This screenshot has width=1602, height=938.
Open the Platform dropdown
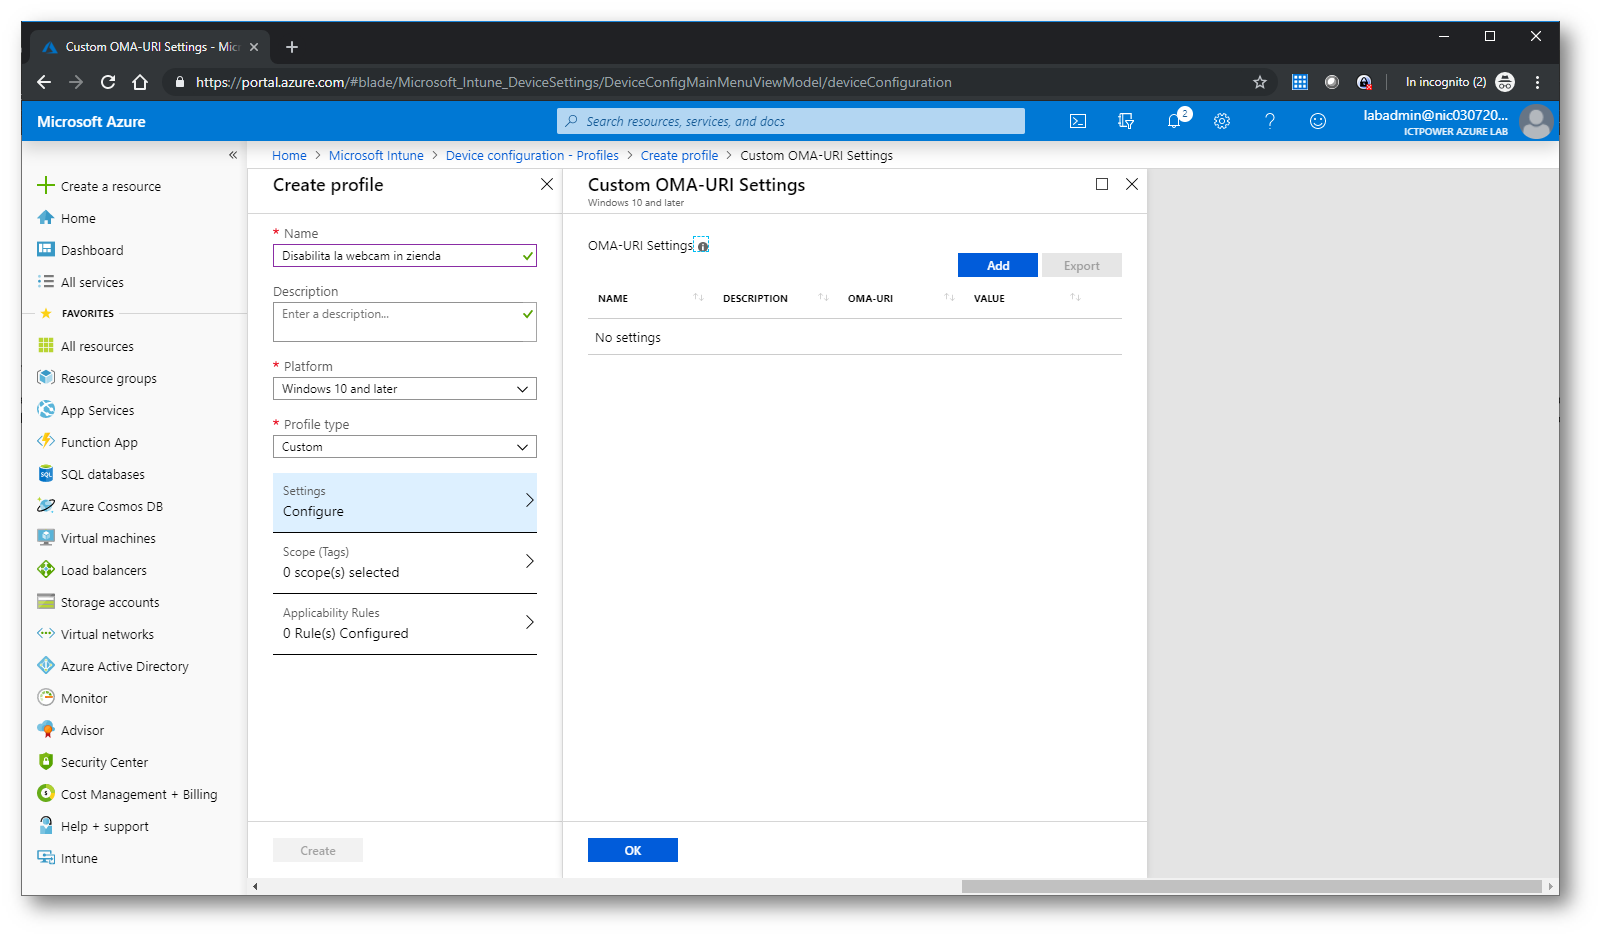coord(405,389)
